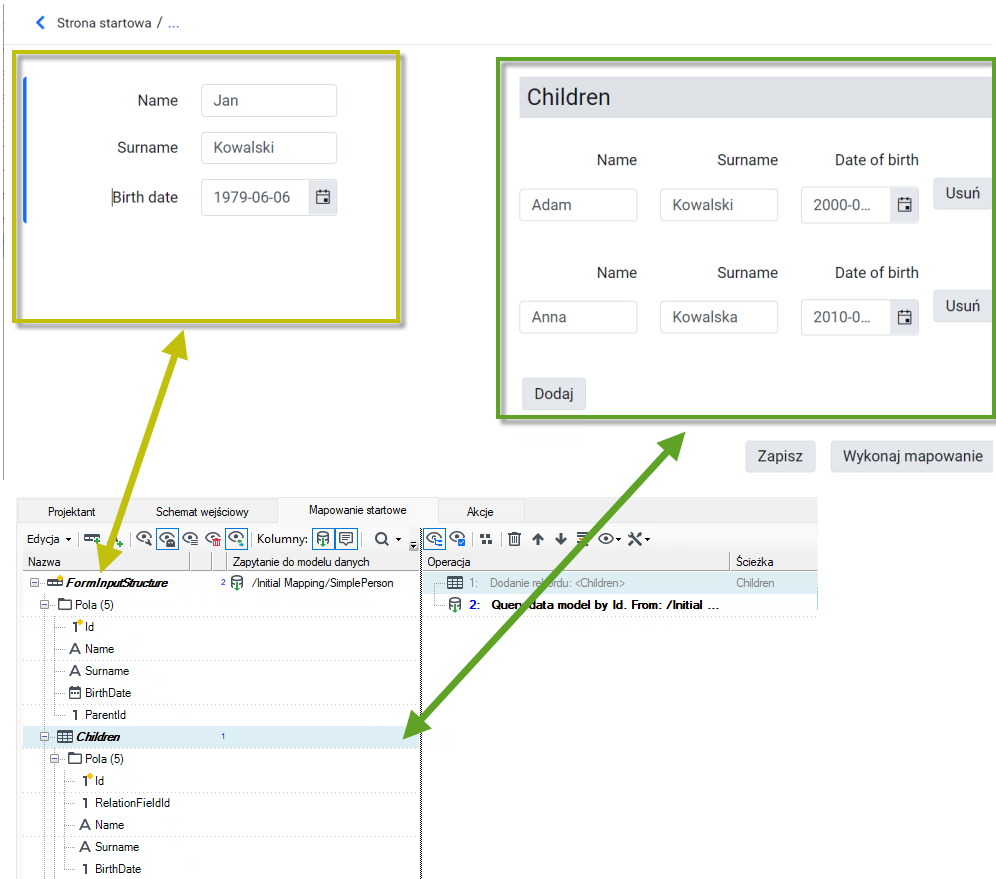This screenshot has width=996, height=879.
Task: Collapse Pola (5) under FormInputStructure
Action: coord(44,605)
